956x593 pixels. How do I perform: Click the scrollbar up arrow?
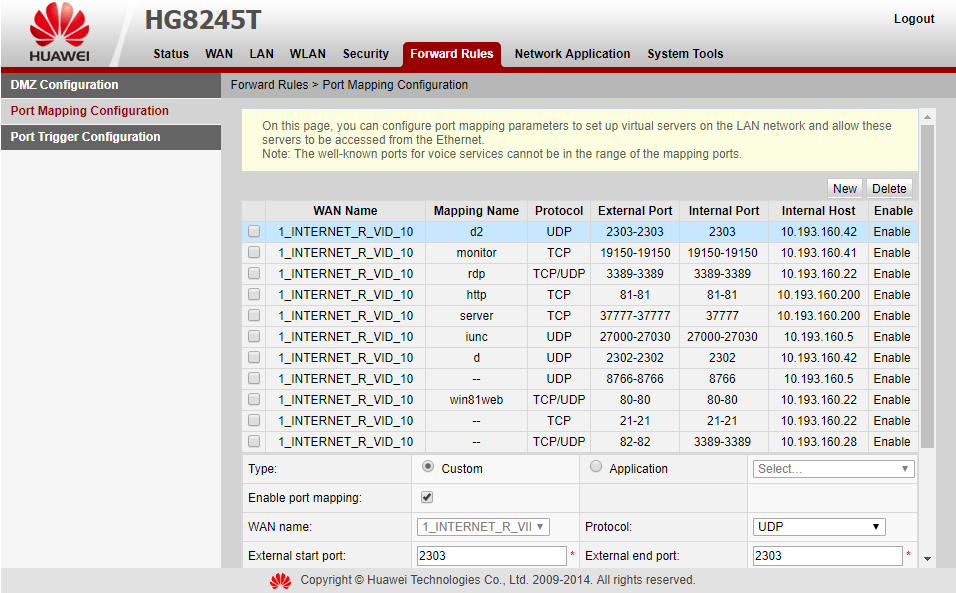tap(927, 117)
